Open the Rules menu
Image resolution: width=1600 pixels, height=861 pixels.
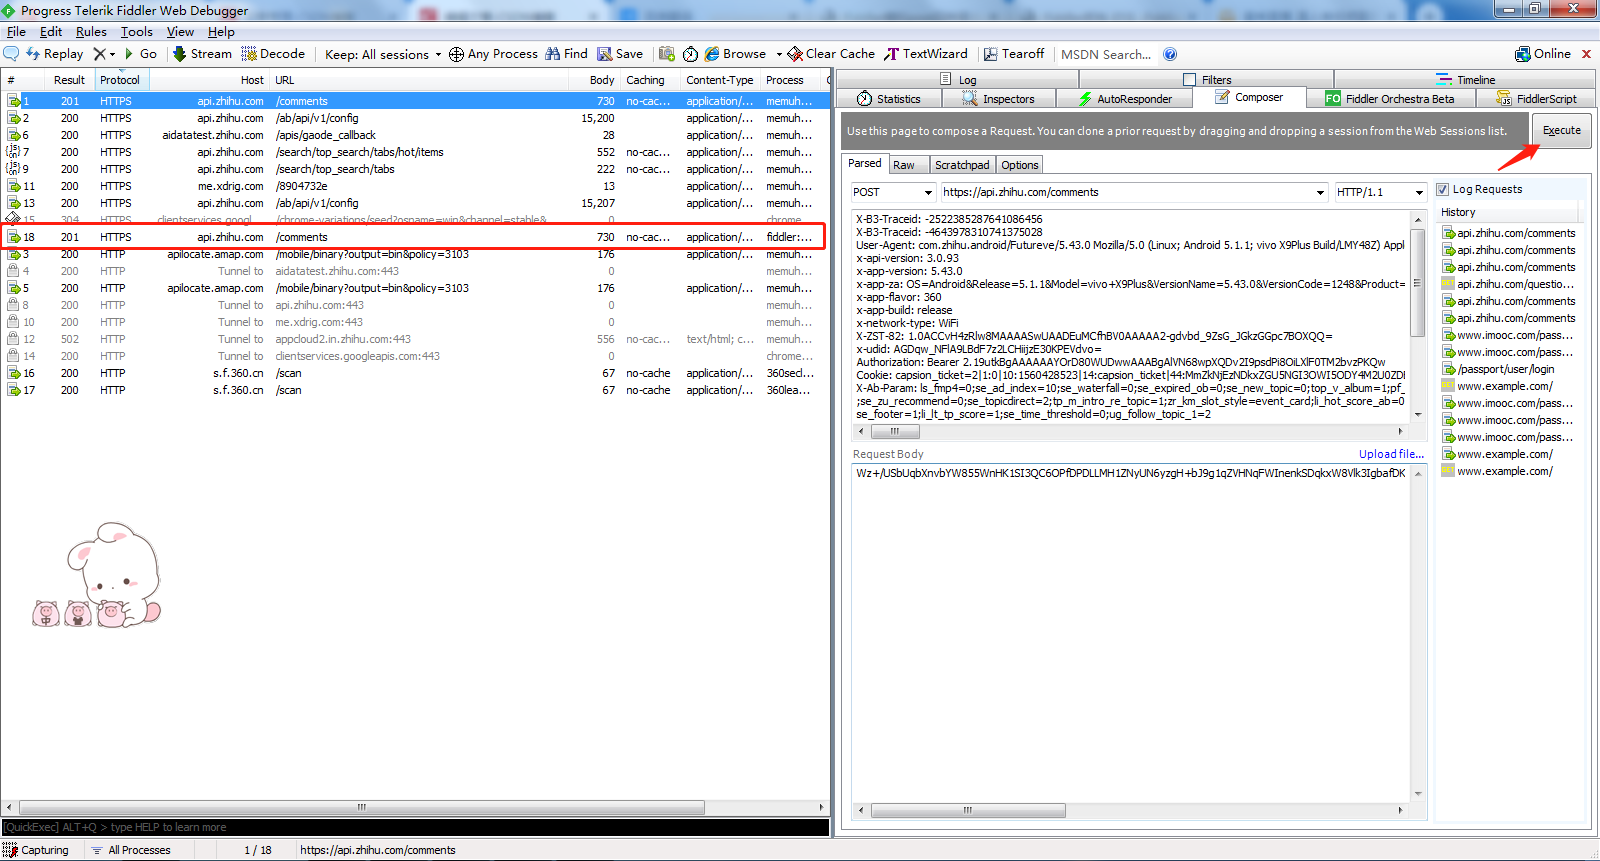(x=91, y=32)
